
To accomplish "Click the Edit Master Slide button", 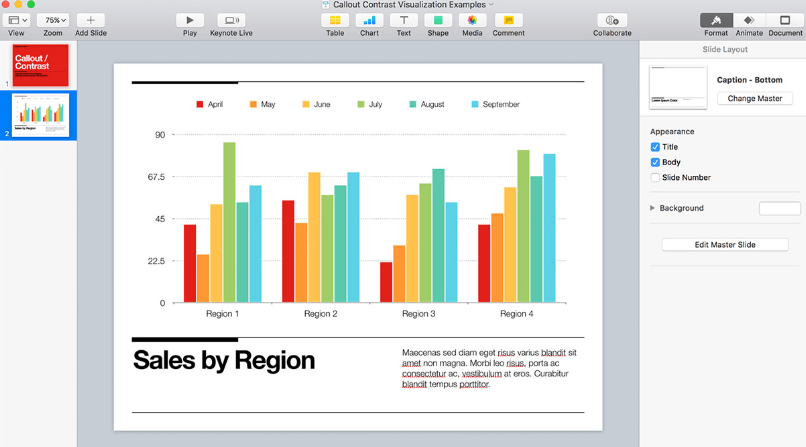I will (x=725, y=245).
